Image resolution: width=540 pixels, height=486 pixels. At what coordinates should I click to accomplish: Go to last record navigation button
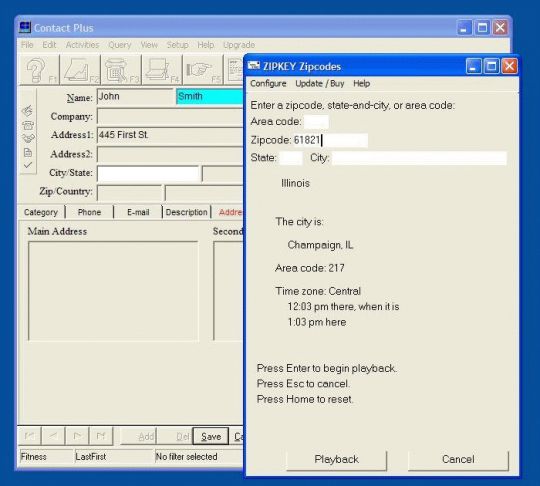(100, 436)
